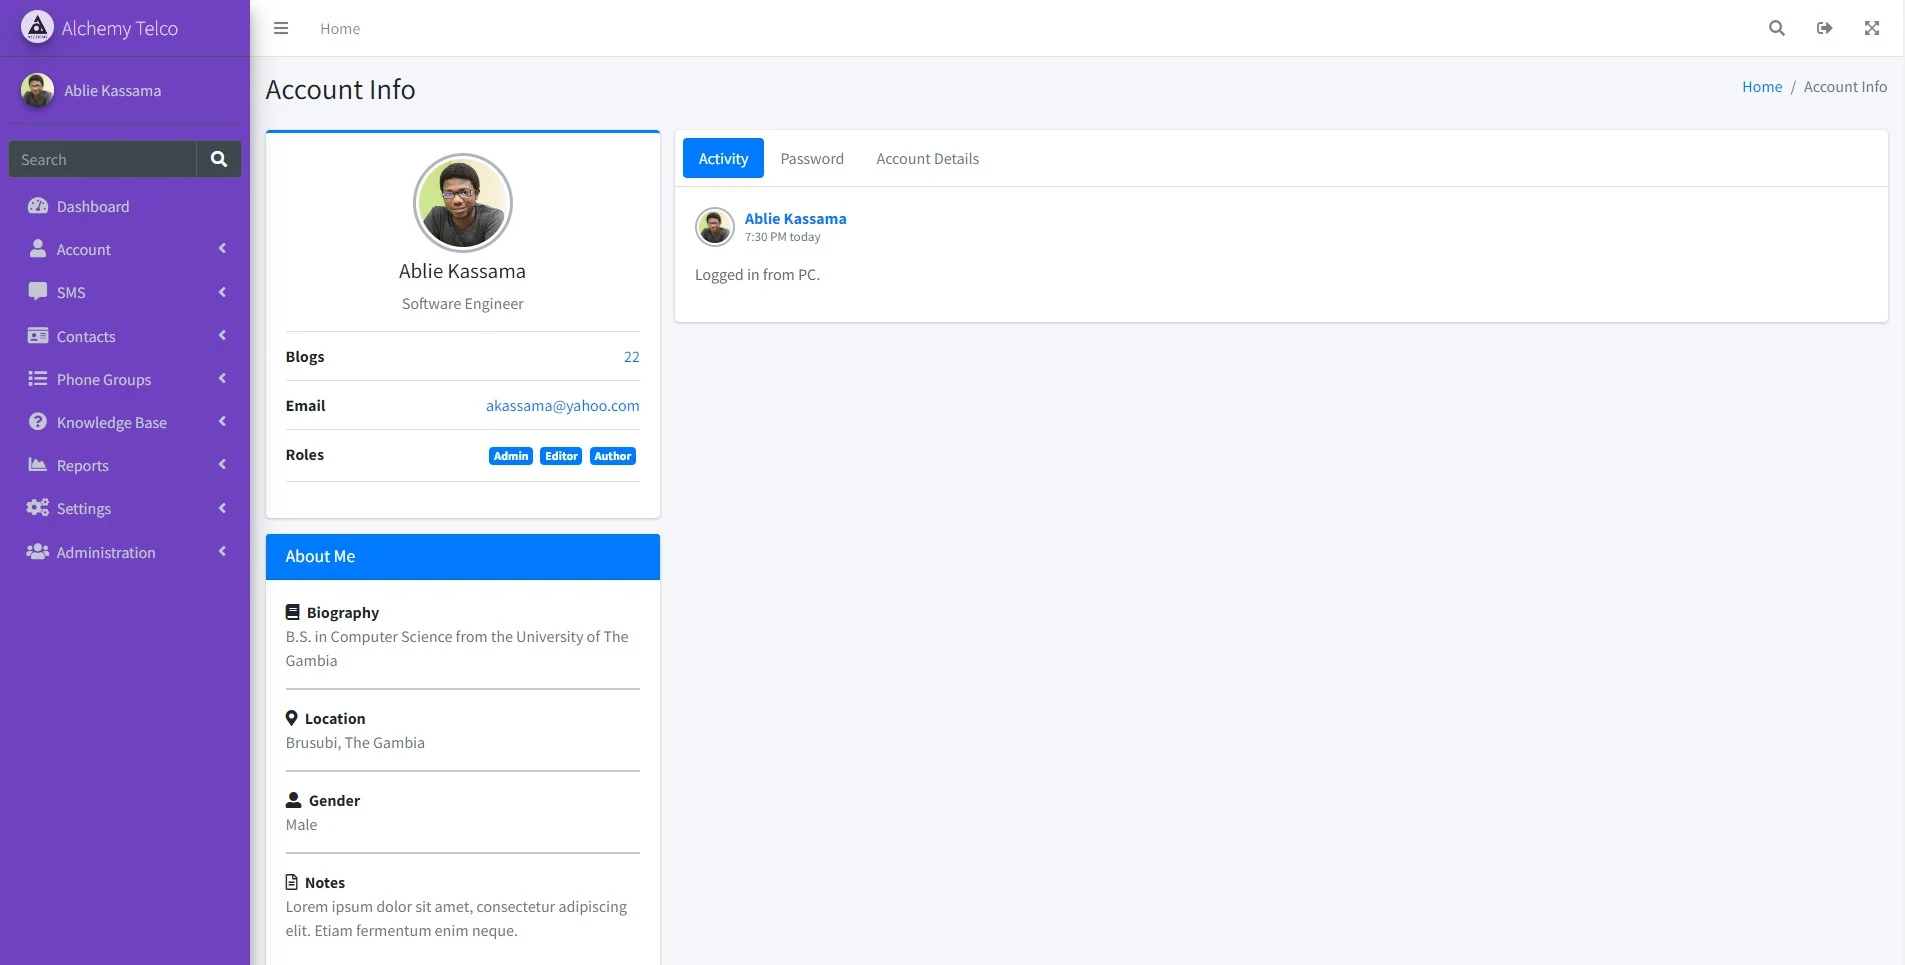
Task: Select the Reports chart icon
Action: tap(37, 465)
